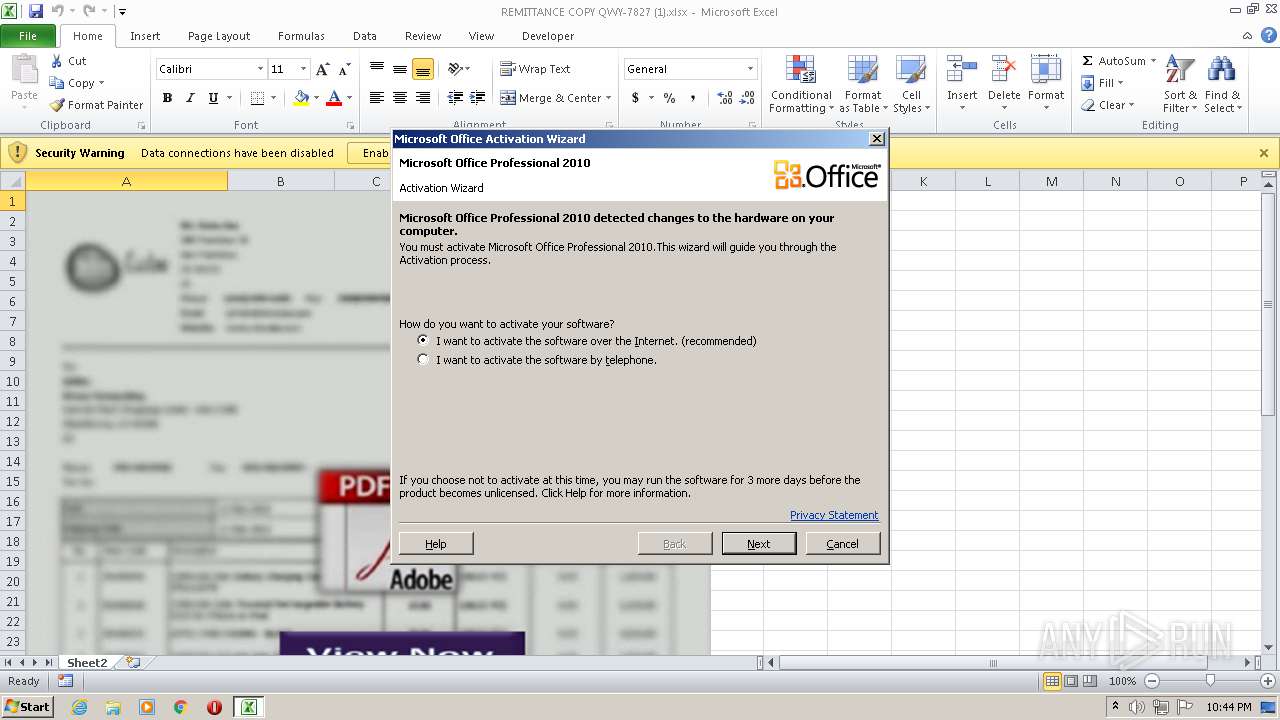Click the Accounting Number Format dollar icon
1280x720 pixels.
point(635,98)
